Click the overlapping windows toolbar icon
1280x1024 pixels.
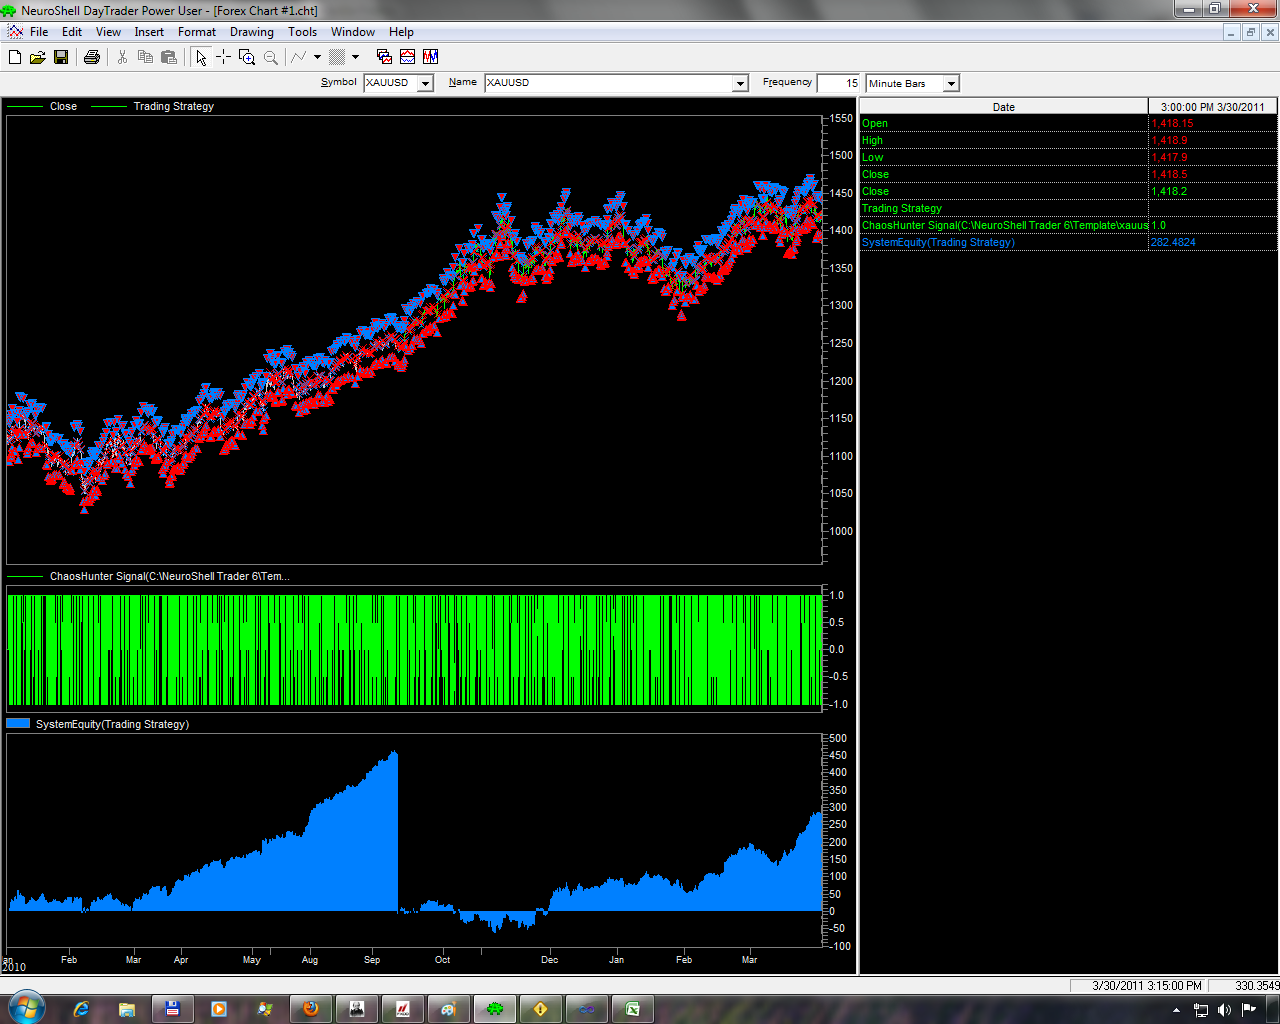click(x=384, y=57)
